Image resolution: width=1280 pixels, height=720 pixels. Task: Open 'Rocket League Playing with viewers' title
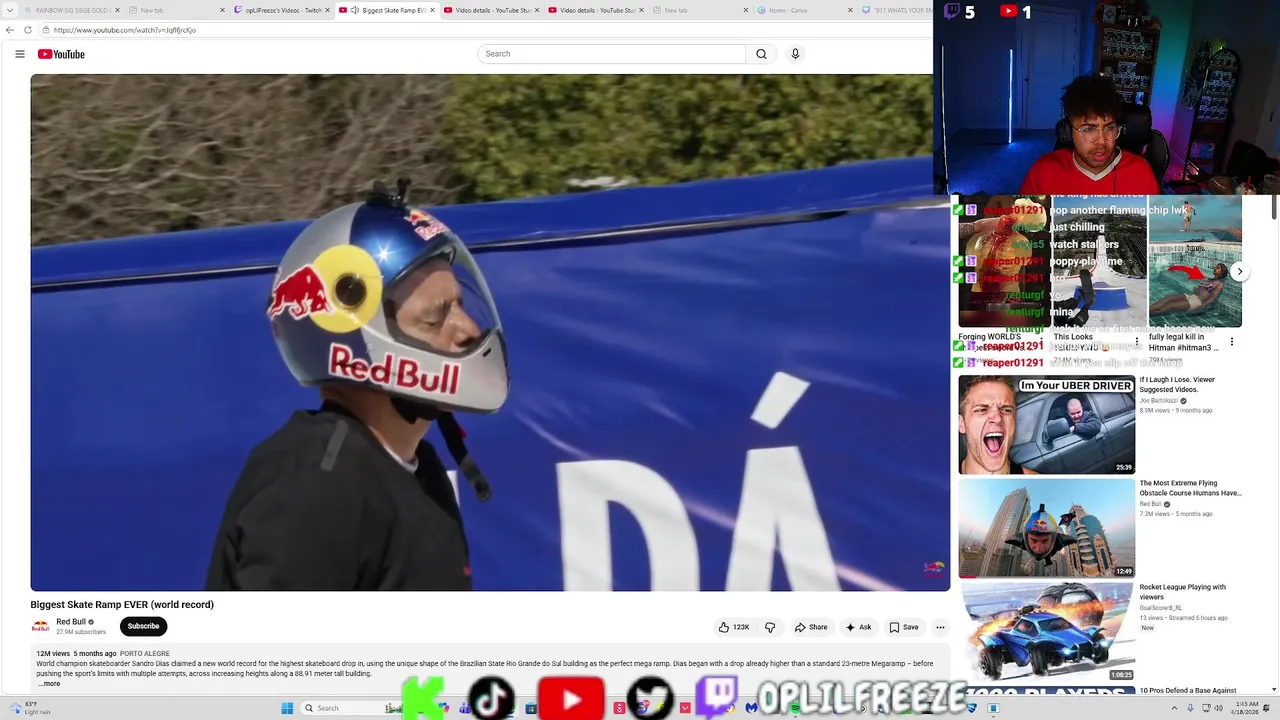(1183, 591)
